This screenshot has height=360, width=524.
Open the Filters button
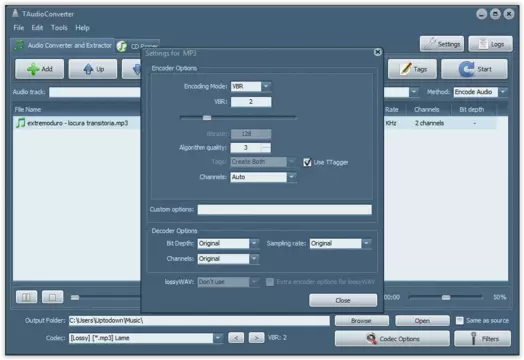[x=482, y=339]
